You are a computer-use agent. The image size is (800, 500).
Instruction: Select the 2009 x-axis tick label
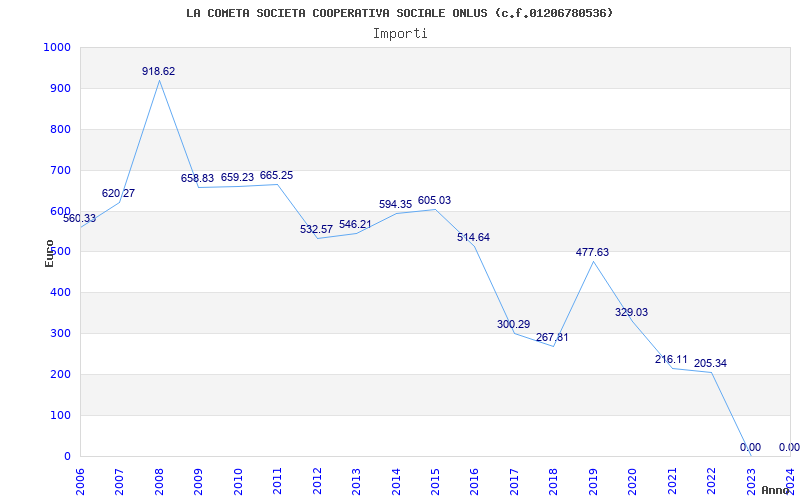[x=198, y=482]
